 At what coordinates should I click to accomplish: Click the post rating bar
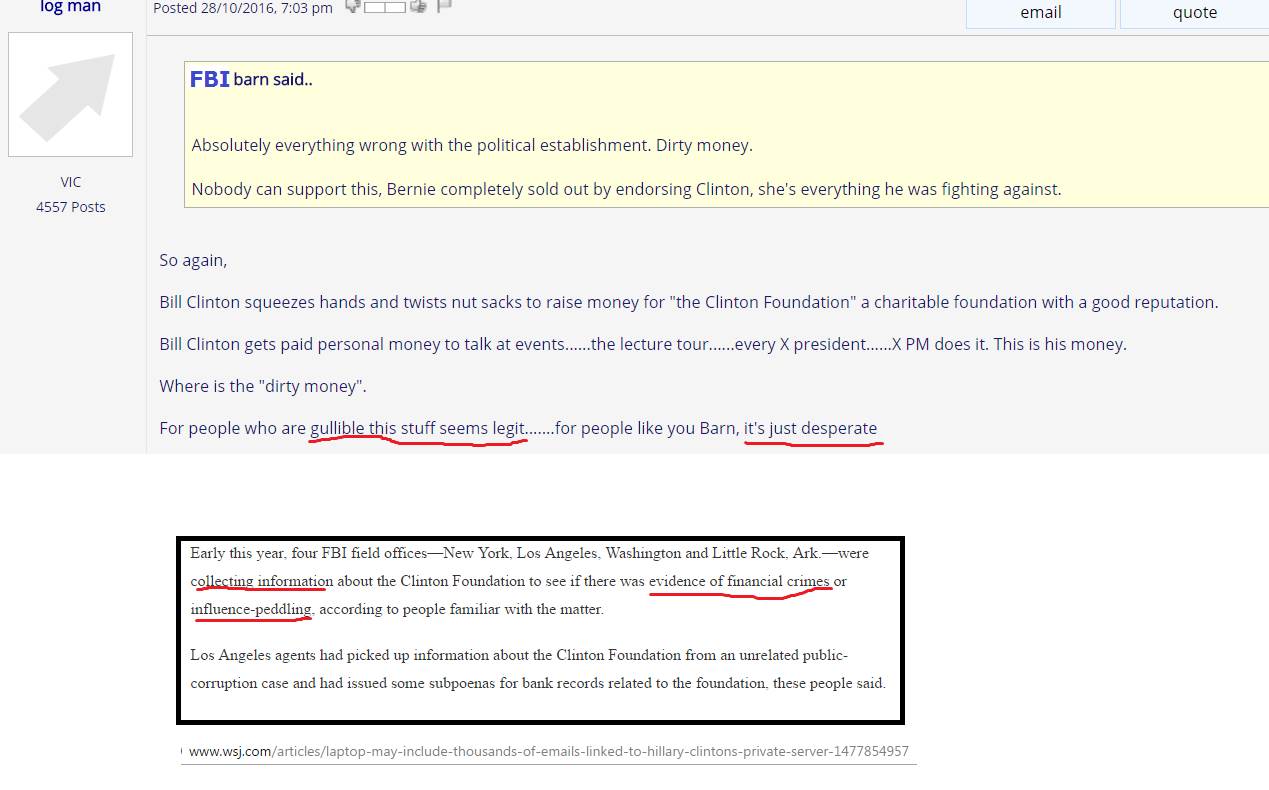pyautogui.click(x=385, y=7)
